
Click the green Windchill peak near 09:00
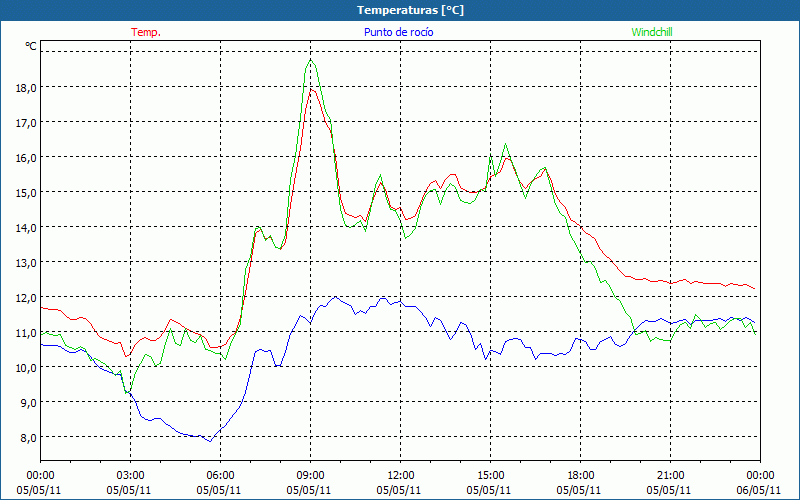[311, 60]
